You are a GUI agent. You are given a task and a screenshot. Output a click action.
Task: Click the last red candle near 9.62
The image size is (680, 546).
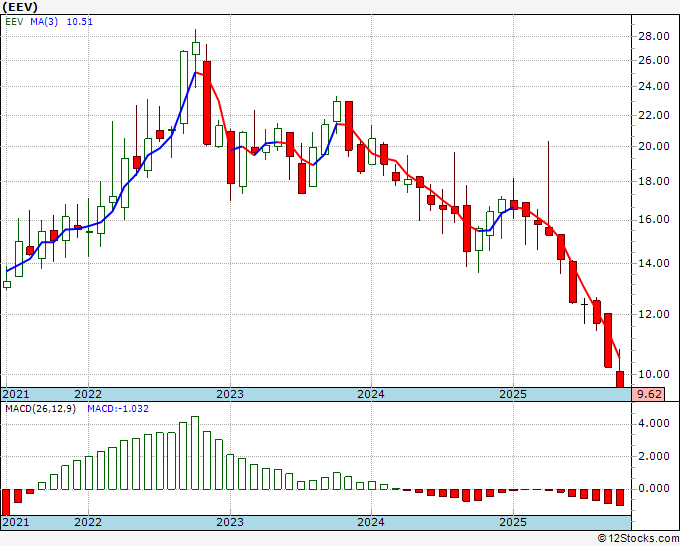pos(619,378)
